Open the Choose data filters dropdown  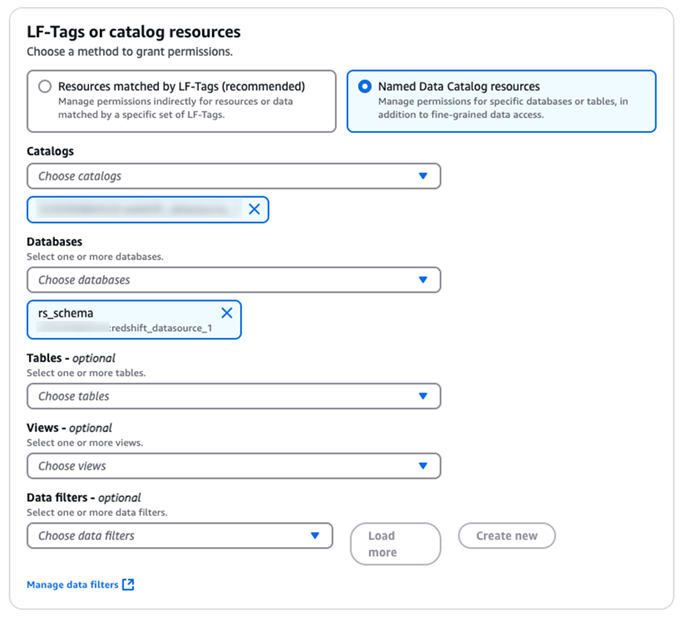(x=170, y=536)
